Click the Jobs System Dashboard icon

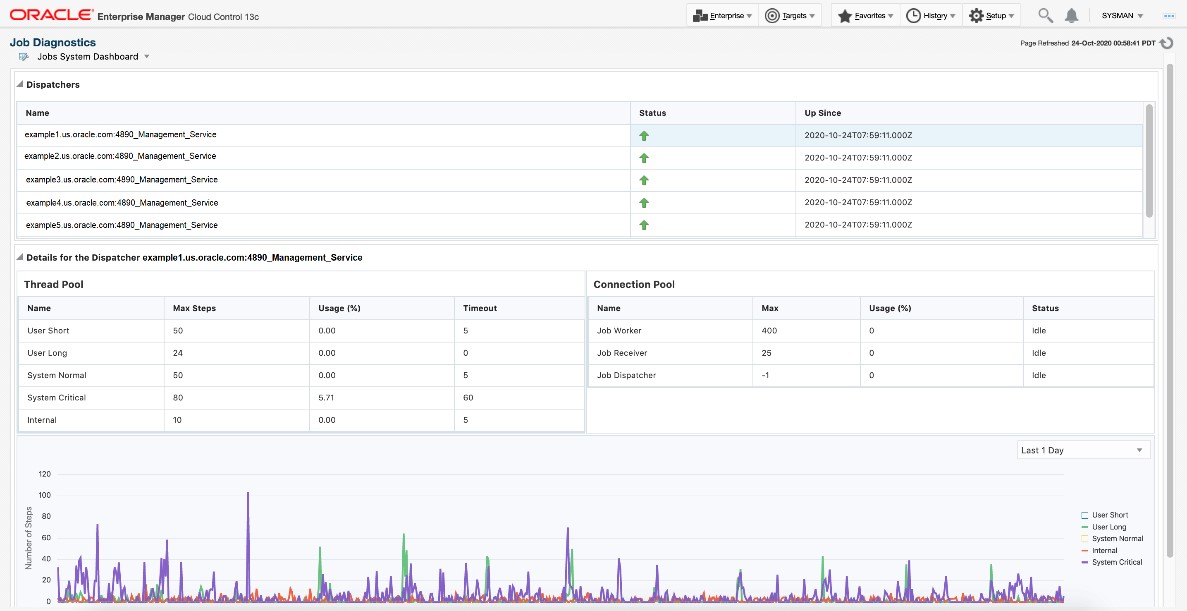(x=24, y=57)
